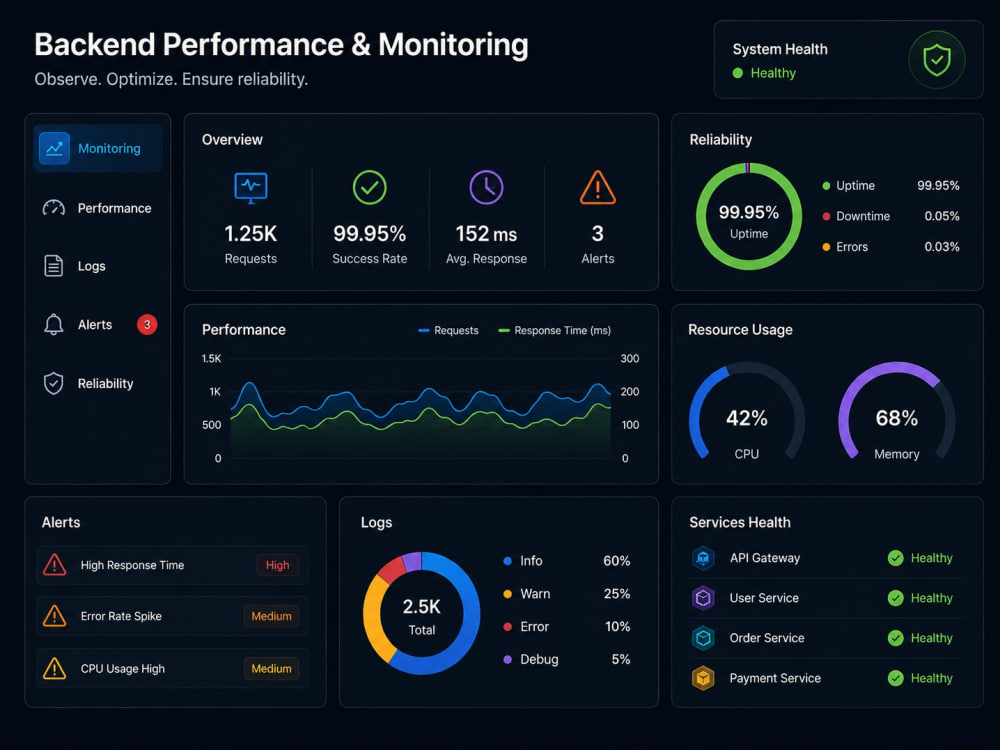Toggle the Response Time (ms) legend entry
Screen dimensions: 1000x750
(554, 330)
